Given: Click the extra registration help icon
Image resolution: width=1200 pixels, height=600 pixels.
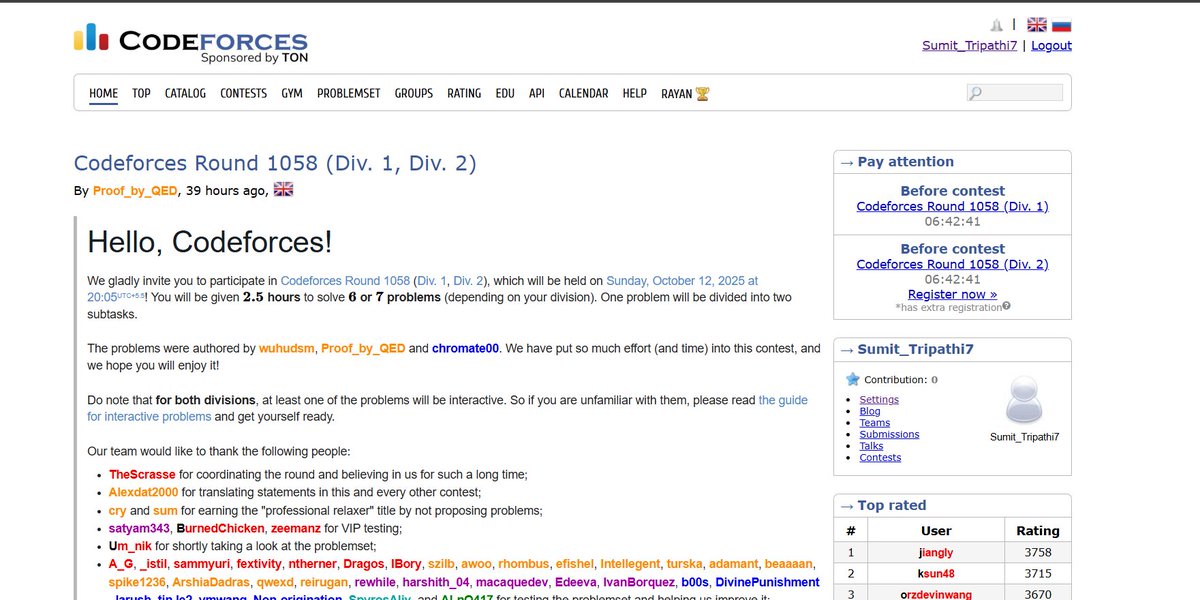Looking at the screenshot, I should pos(1006,306).
